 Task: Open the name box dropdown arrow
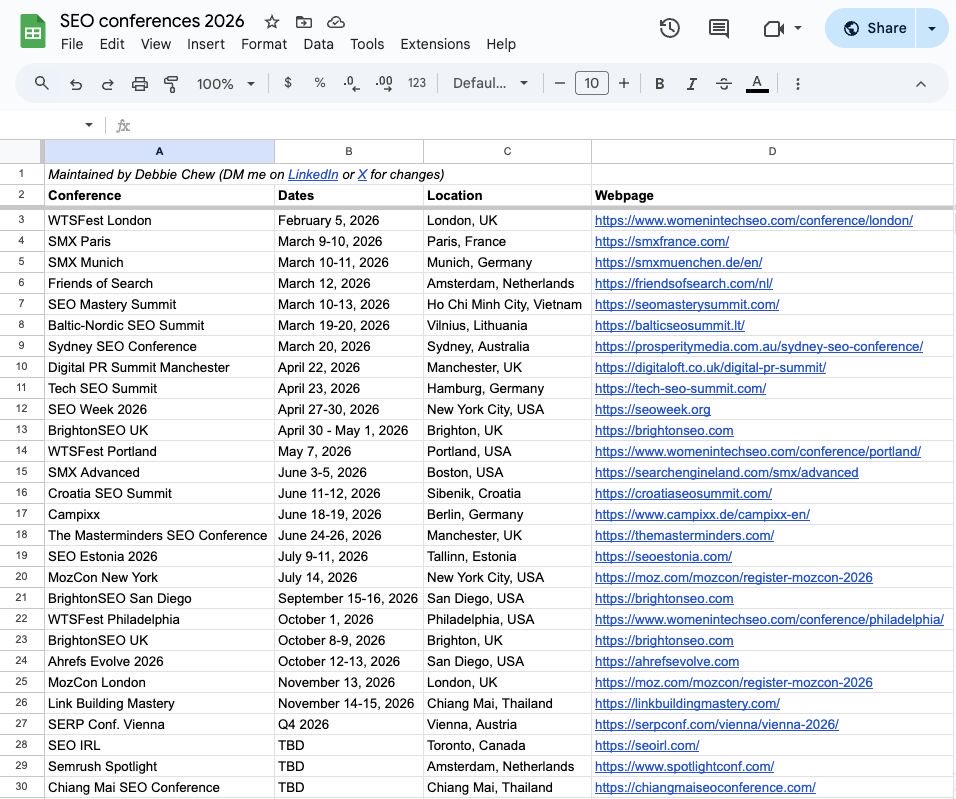(x=89, y=125)
